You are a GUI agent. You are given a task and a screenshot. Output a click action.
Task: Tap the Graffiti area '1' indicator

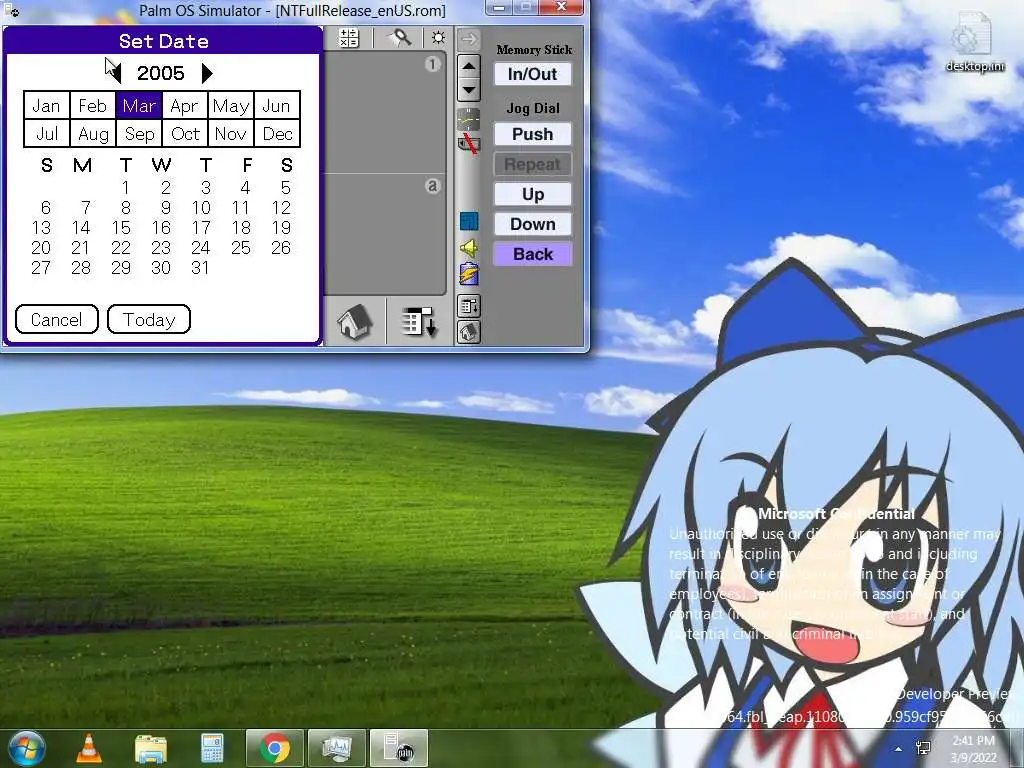coord(432,64)
